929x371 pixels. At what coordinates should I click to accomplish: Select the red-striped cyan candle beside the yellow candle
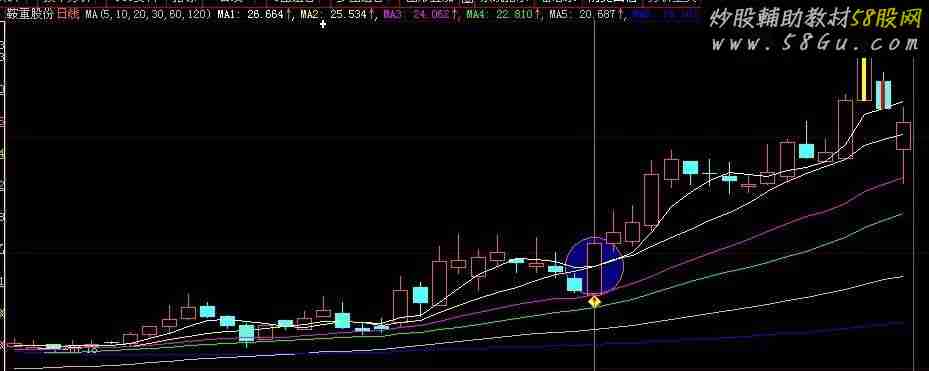tap(883, 95)
